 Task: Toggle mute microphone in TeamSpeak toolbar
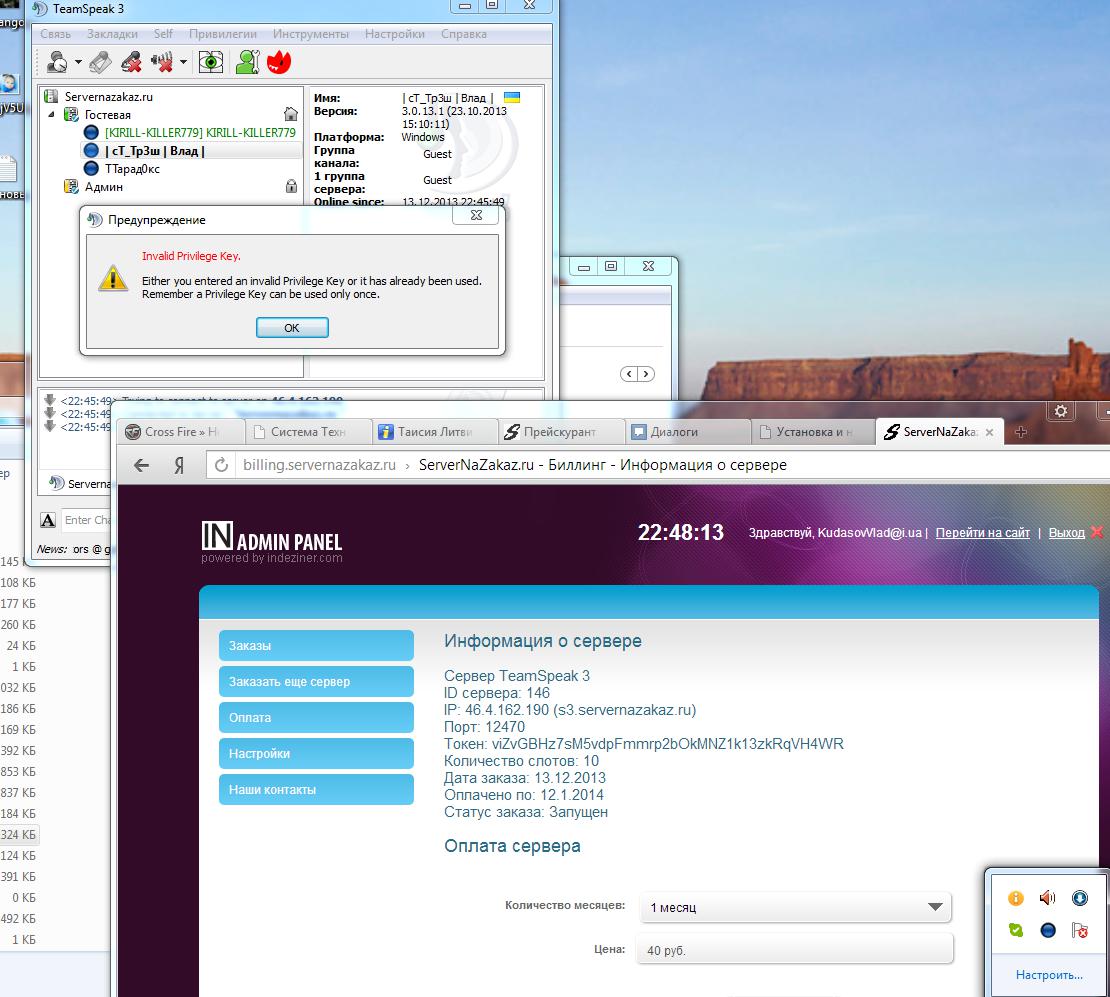pos(131,62)
